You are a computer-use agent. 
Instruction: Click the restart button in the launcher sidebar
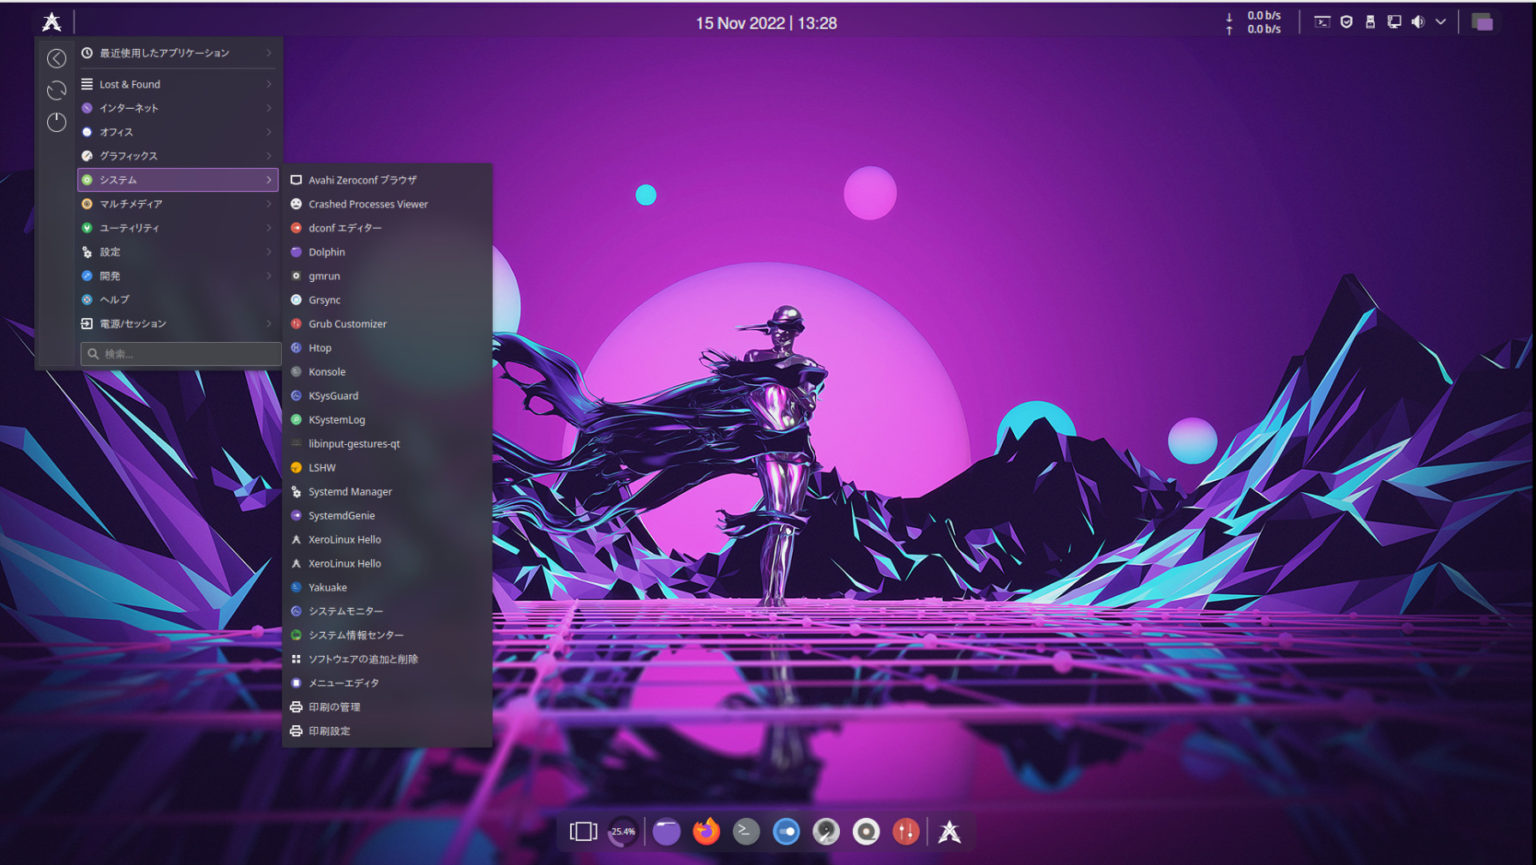tap(56, 90)
